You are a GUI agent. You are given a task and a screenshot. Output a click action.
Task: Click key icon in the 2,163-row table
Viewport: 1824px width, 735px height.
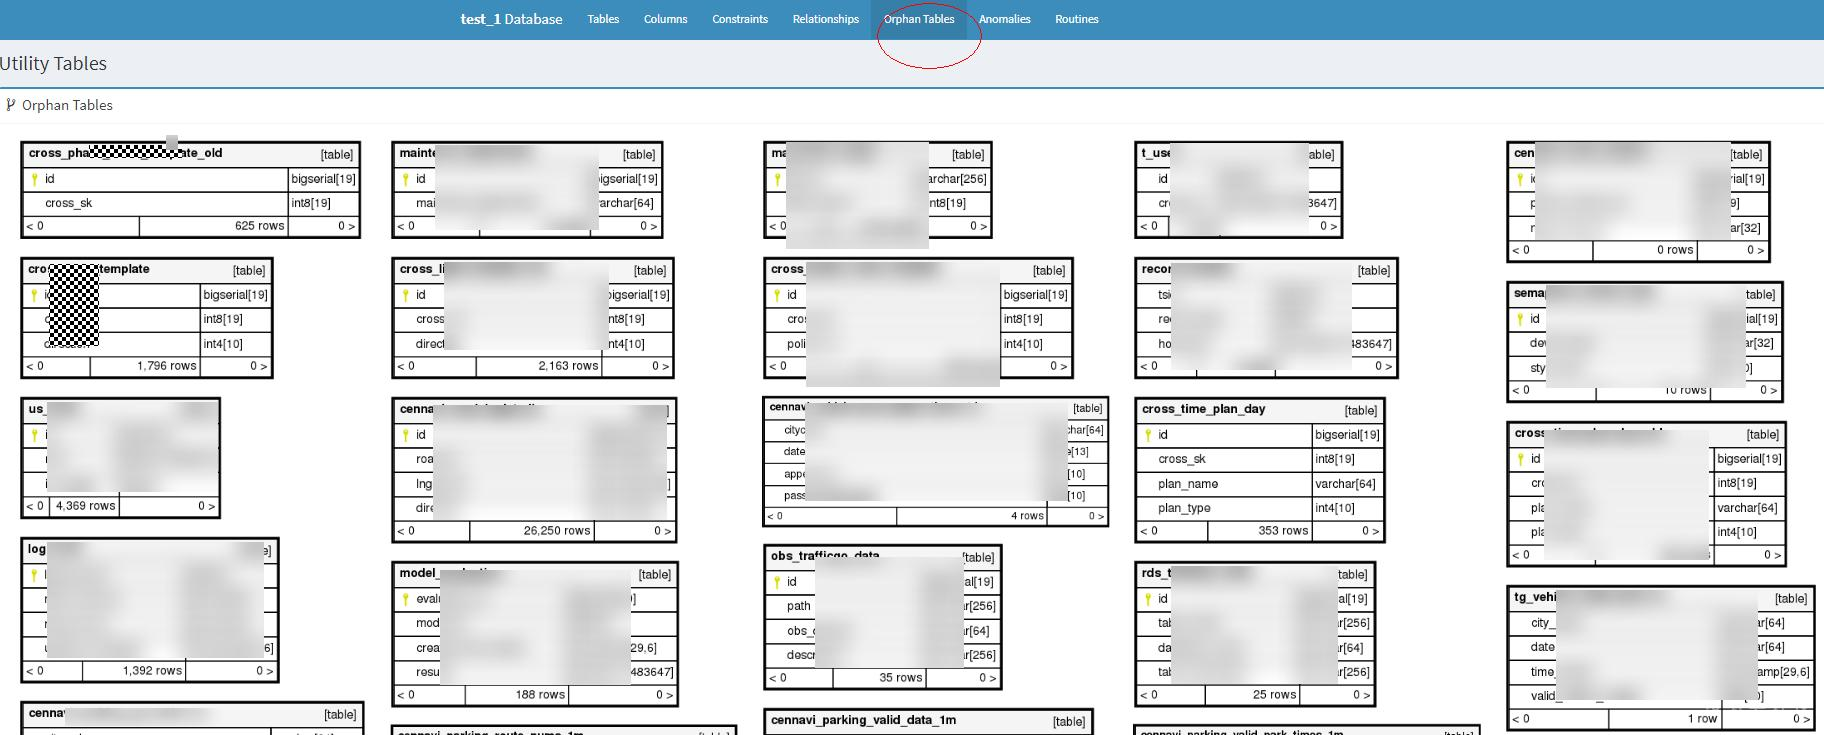pyautogui.click(x=405, y=295)
